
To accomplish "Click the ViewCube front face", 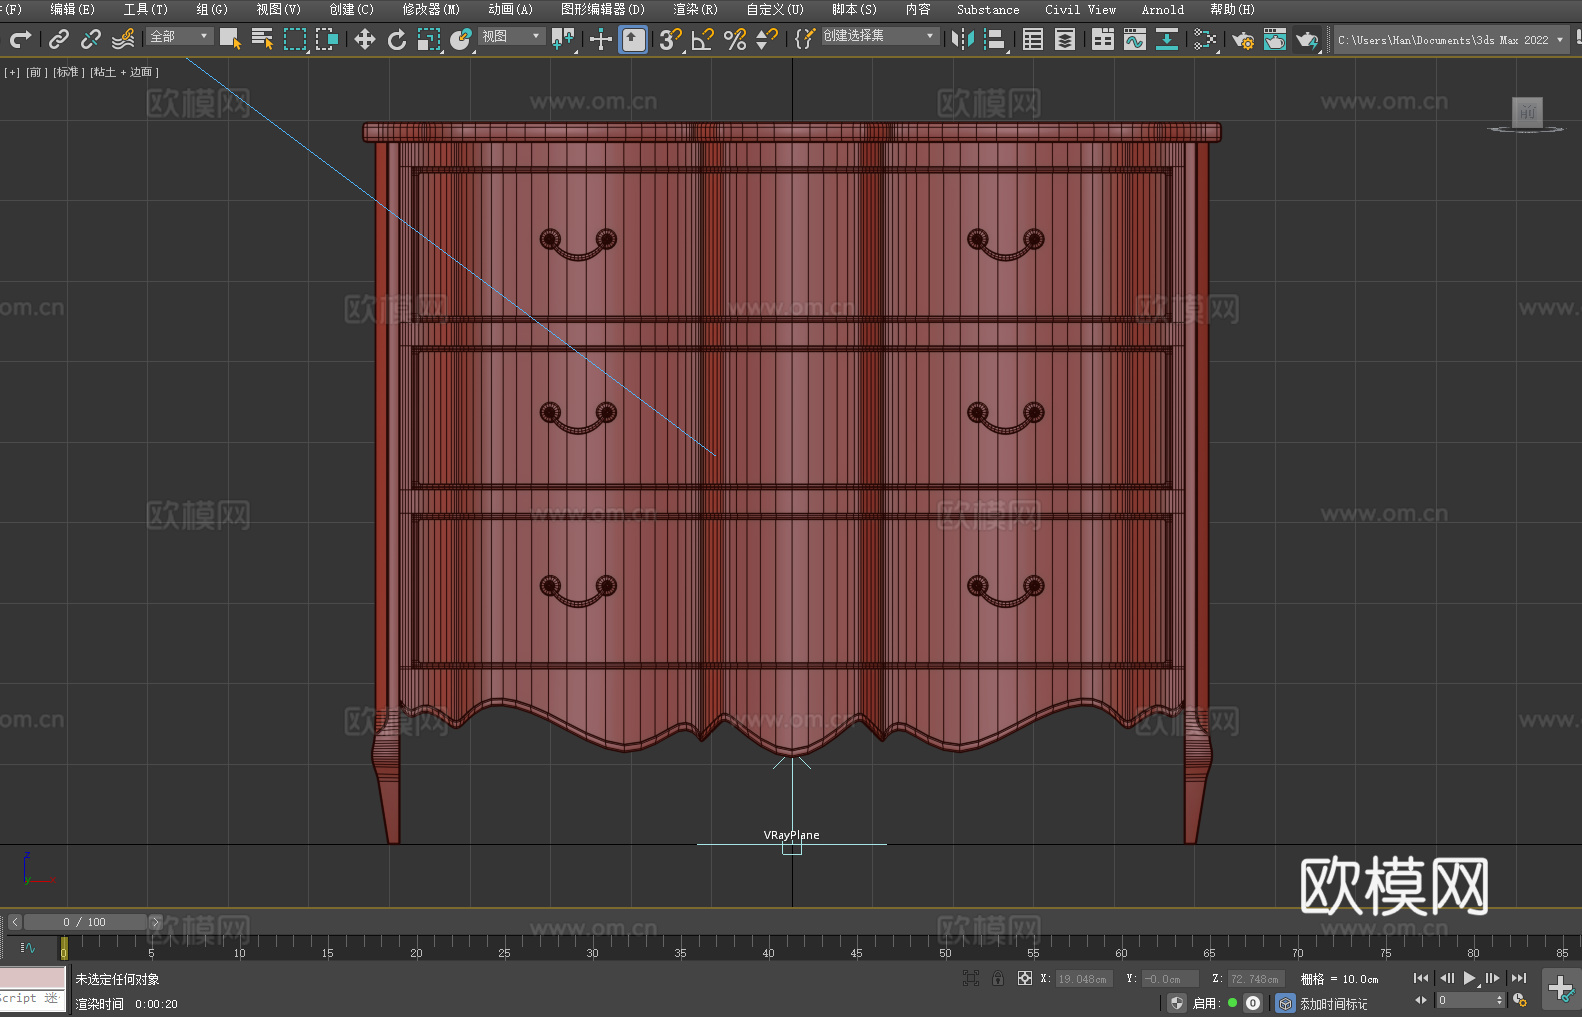I will pos(1526,112).
